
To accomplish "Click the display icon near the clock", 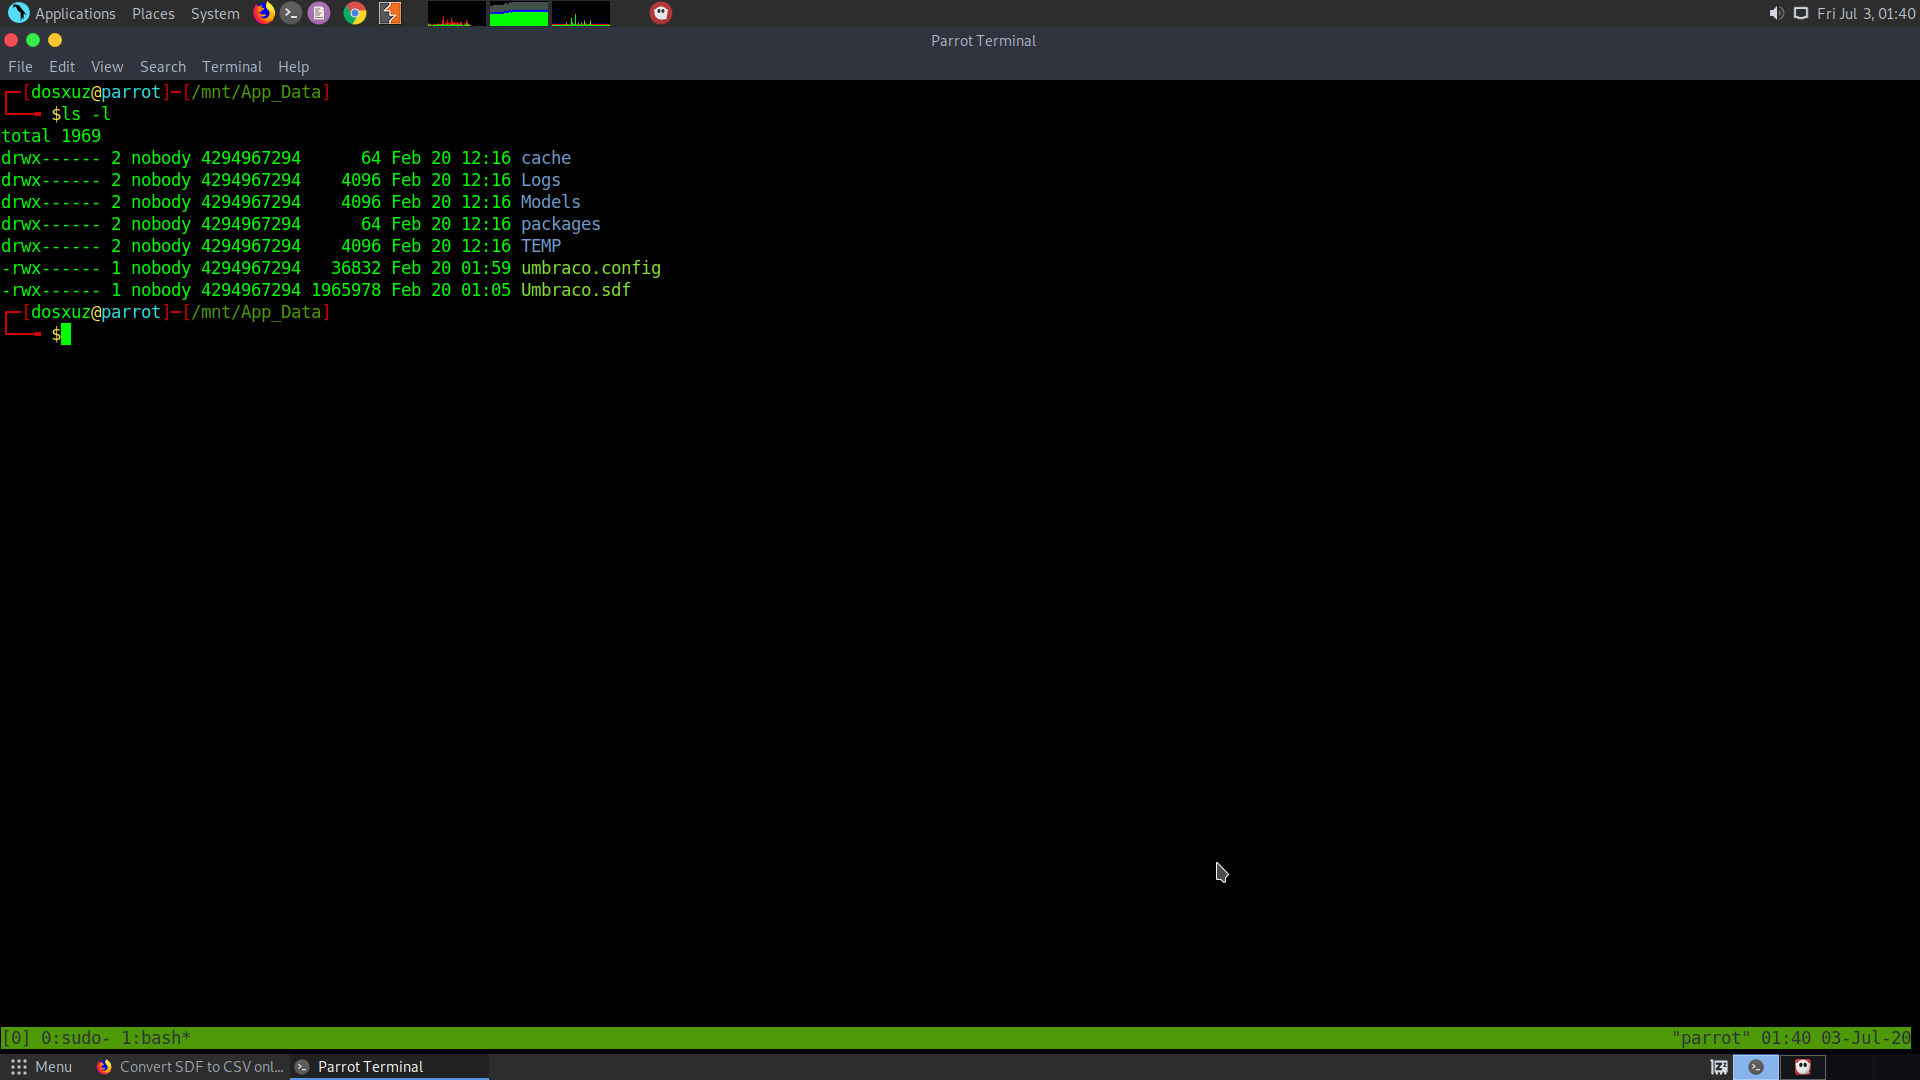I will point(1801,13).
